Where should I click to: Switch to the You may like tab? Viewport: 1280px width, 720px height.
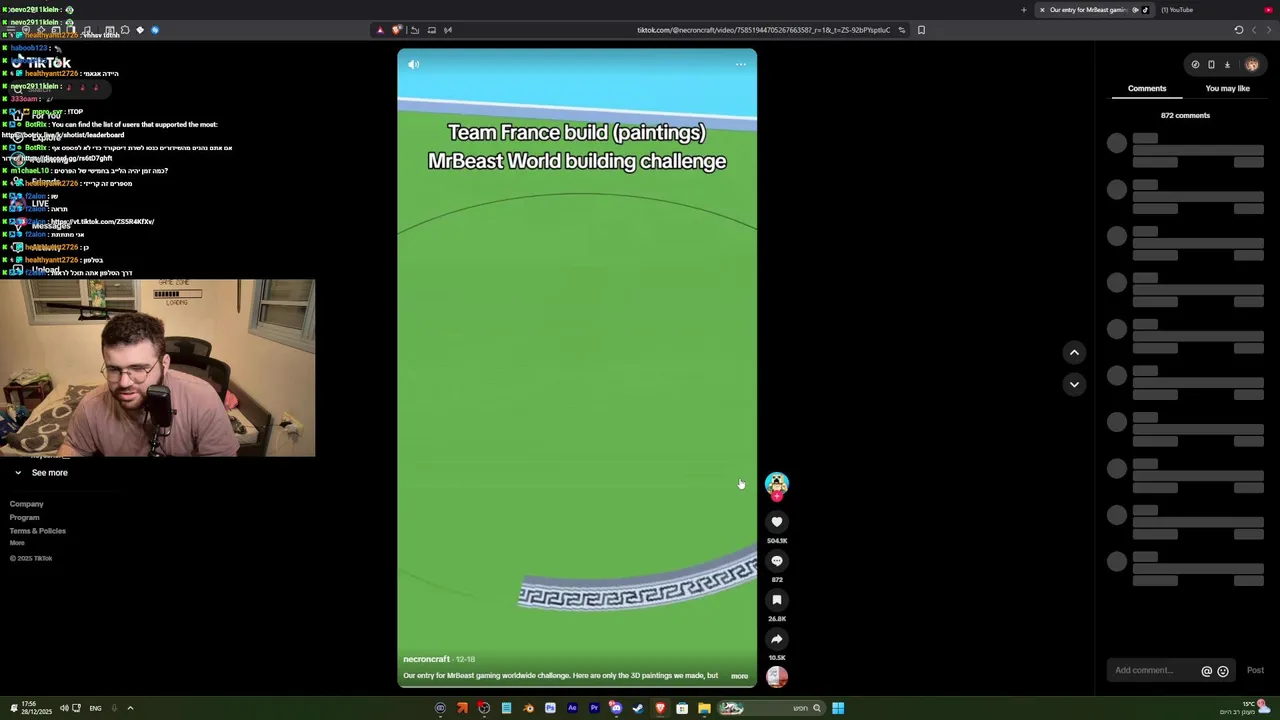pyautogui.click(x=1228, y=89)
